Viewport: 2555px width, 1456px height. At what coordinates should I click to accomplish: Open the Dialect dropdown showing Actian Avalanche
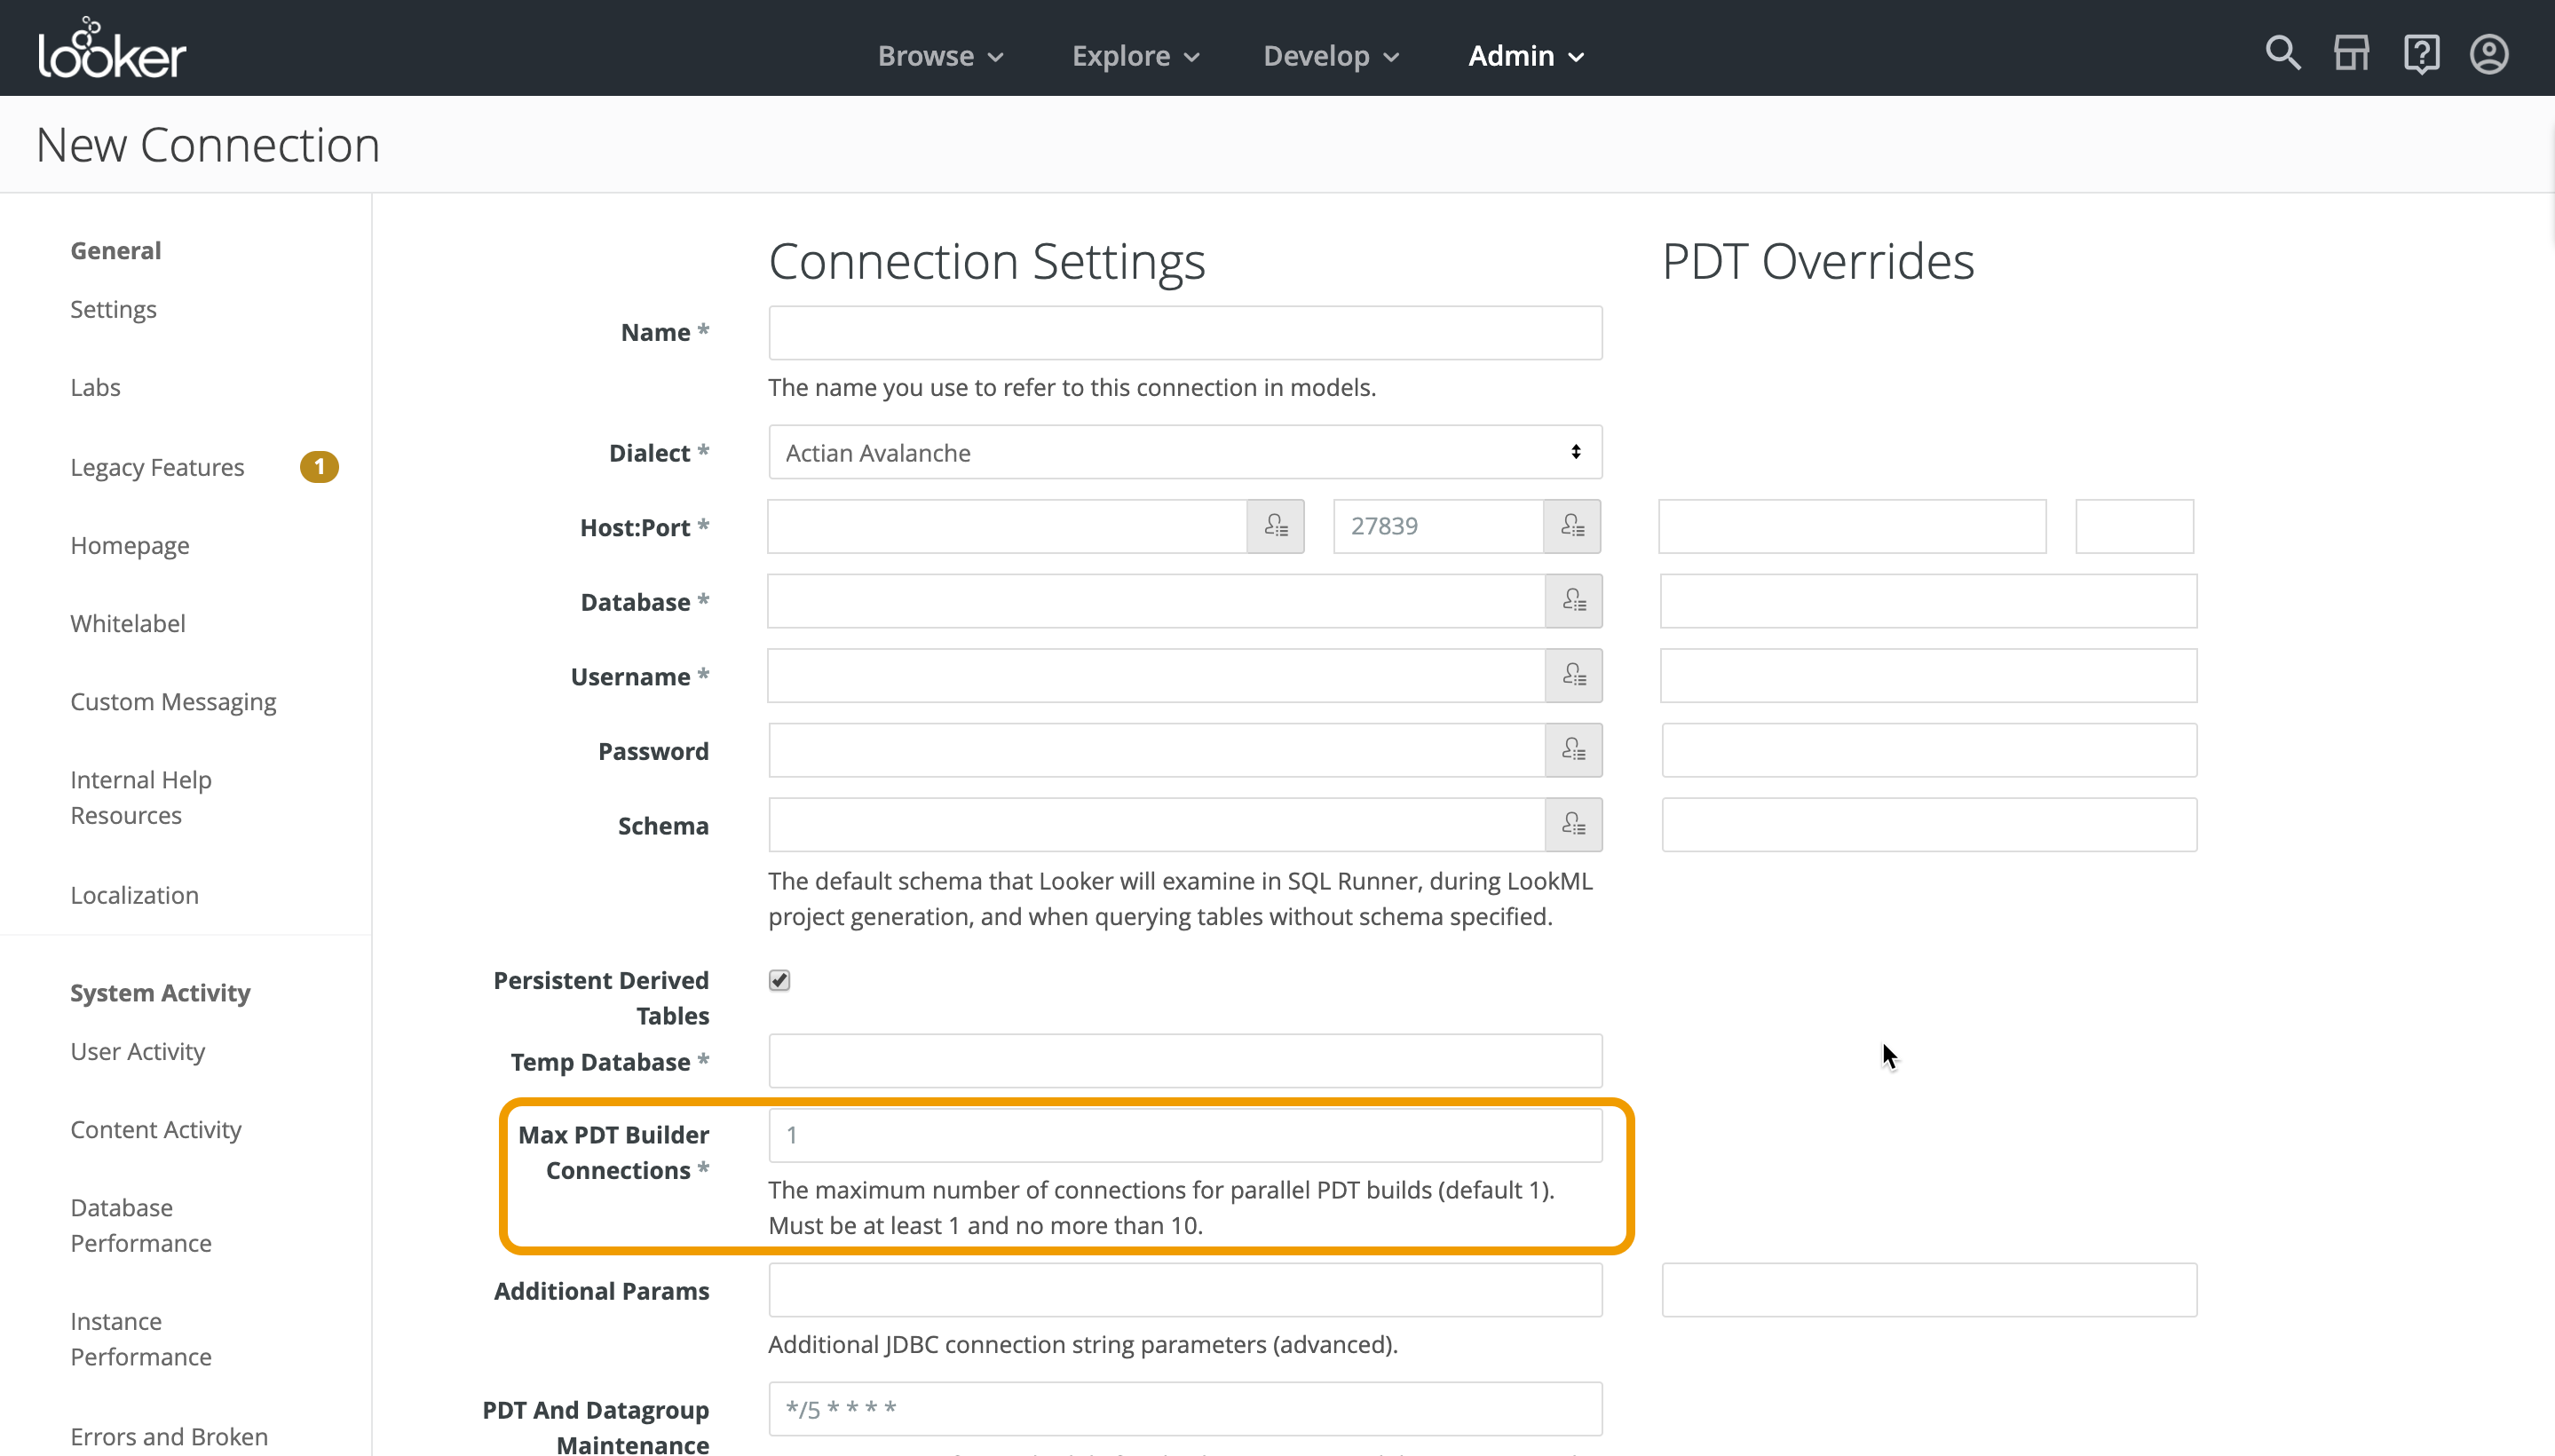tap(1184, 453)
